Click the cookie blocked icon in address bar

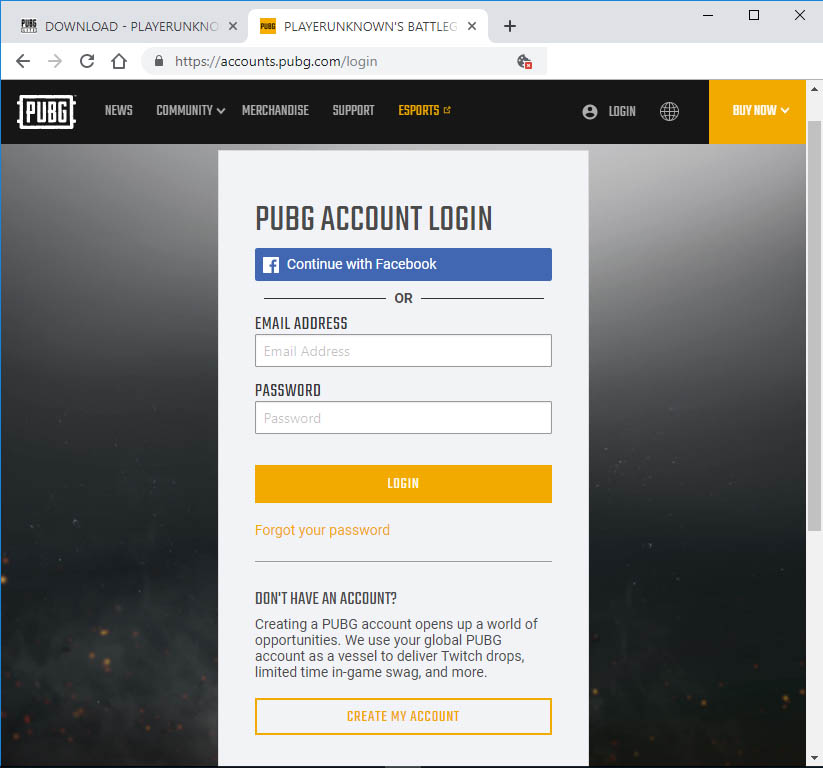coord(524,61)
